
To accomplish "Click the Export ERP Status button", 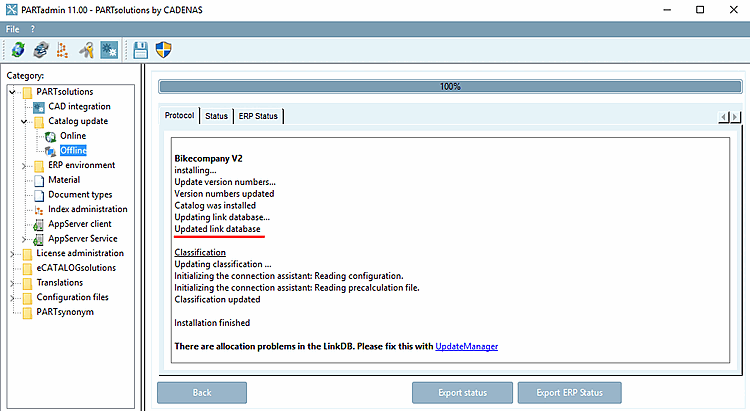I will (570, 393).
